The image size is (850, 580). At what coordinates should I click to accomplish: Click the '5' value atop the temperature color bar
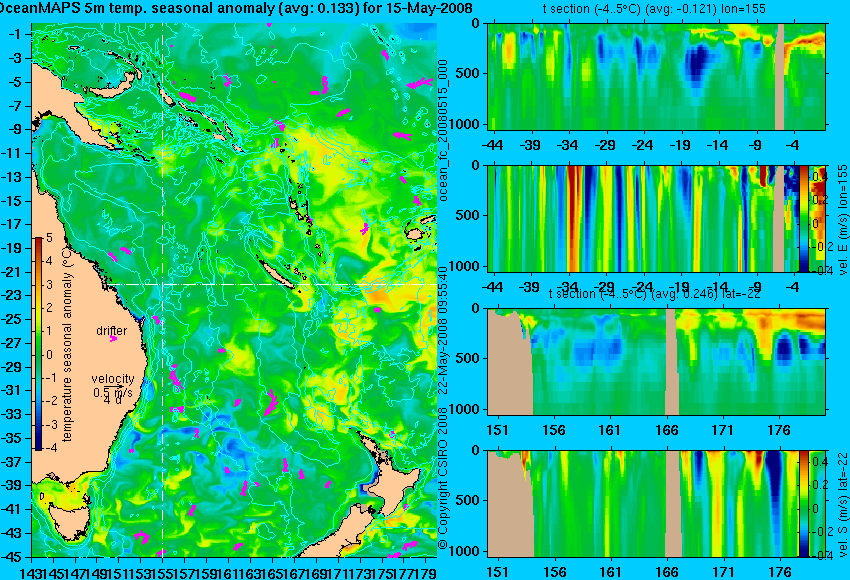pyautogui.click(x=49, y=237)
